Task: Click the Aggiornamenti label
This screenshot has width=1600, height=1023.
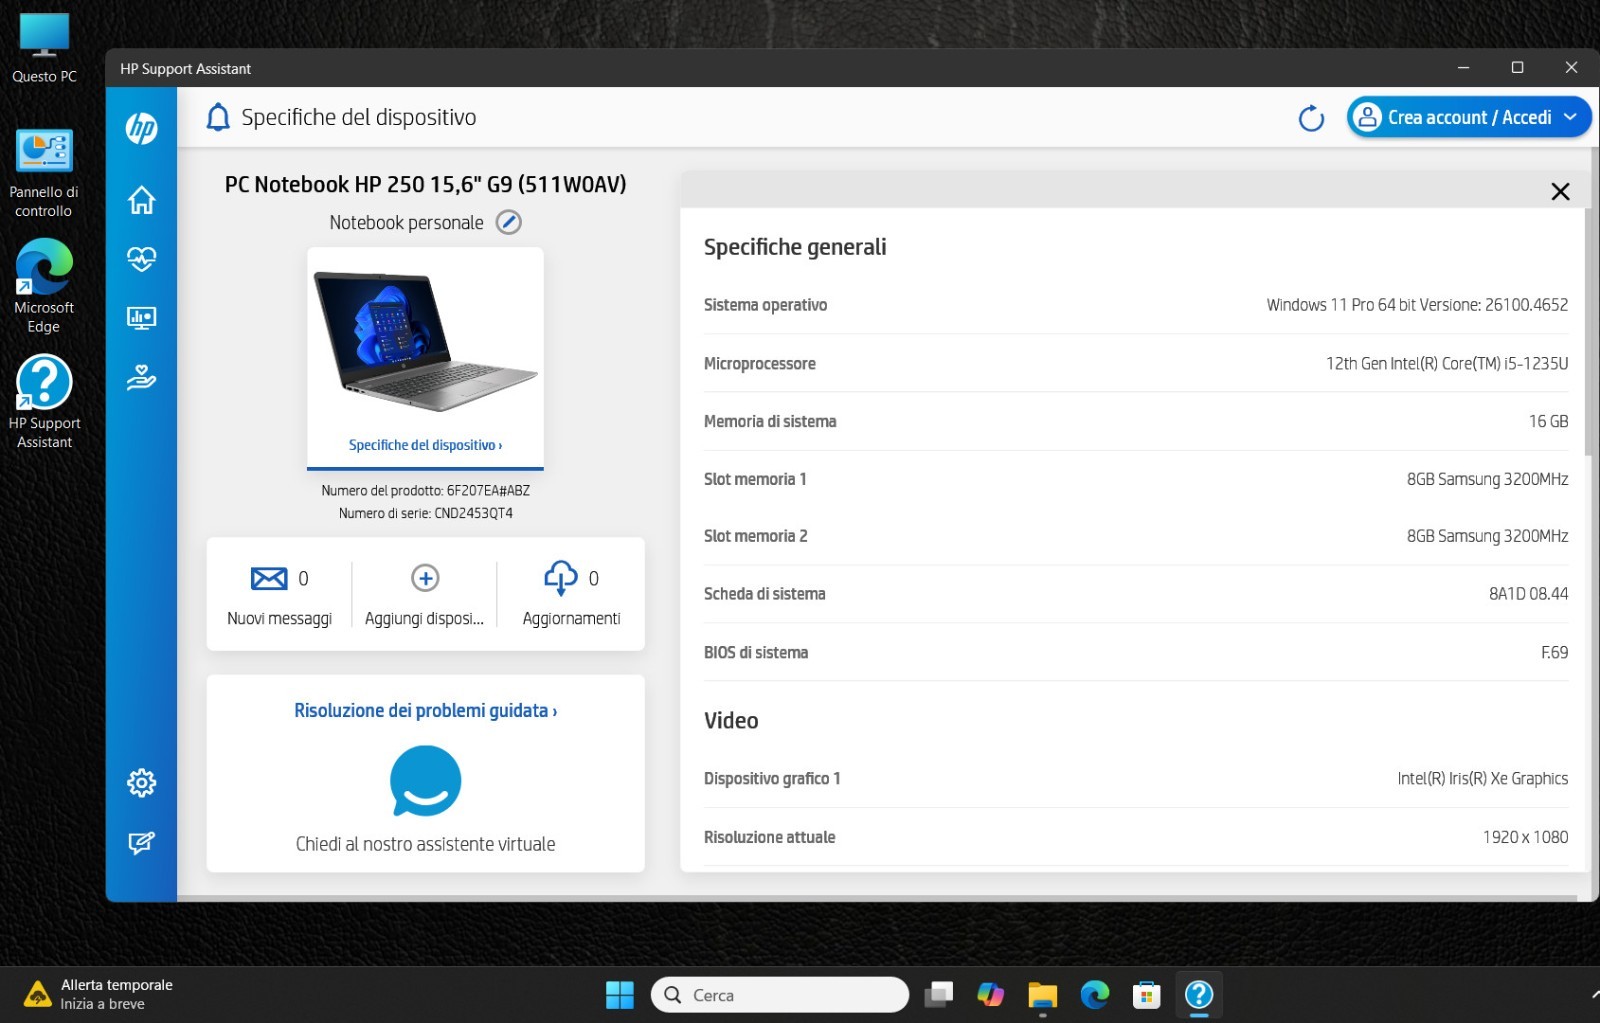Action: (571, 619)
